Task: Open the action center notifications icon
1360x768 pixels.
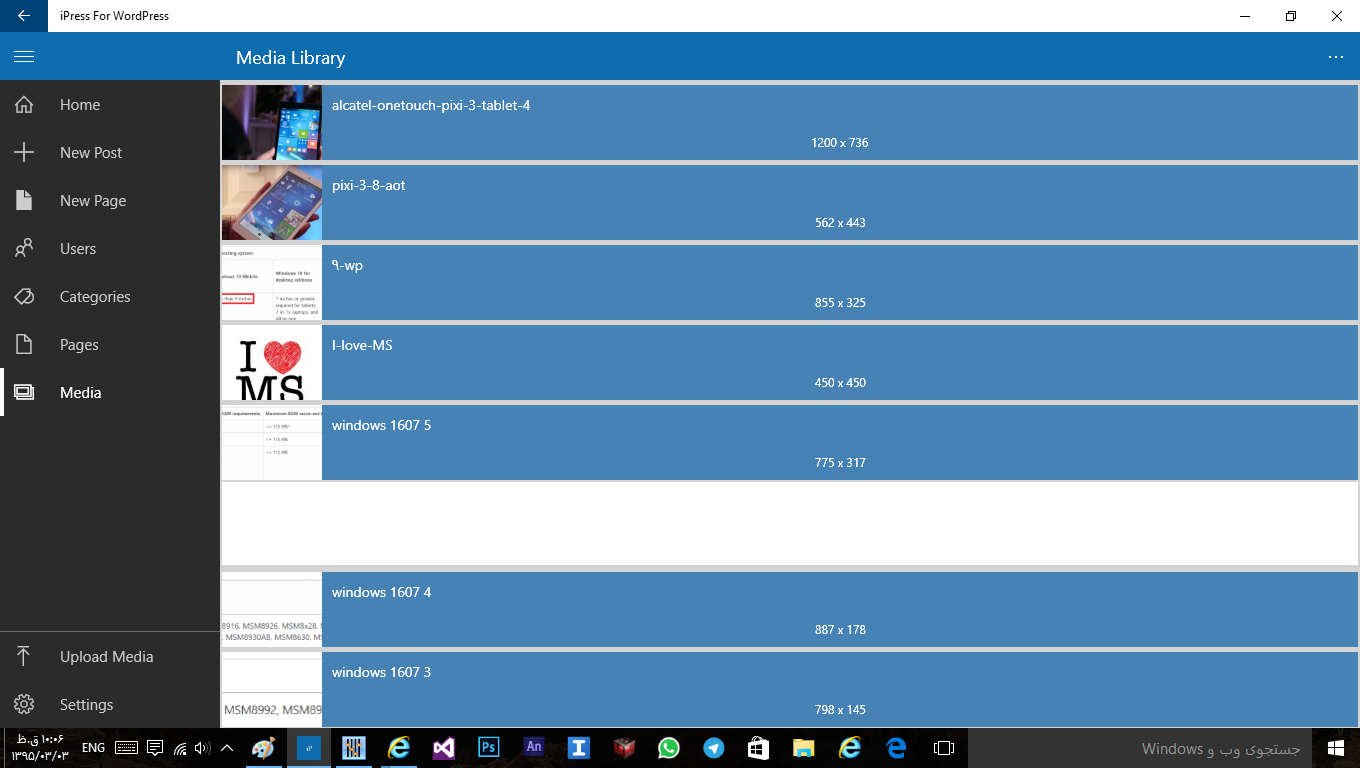Action: 155,748
